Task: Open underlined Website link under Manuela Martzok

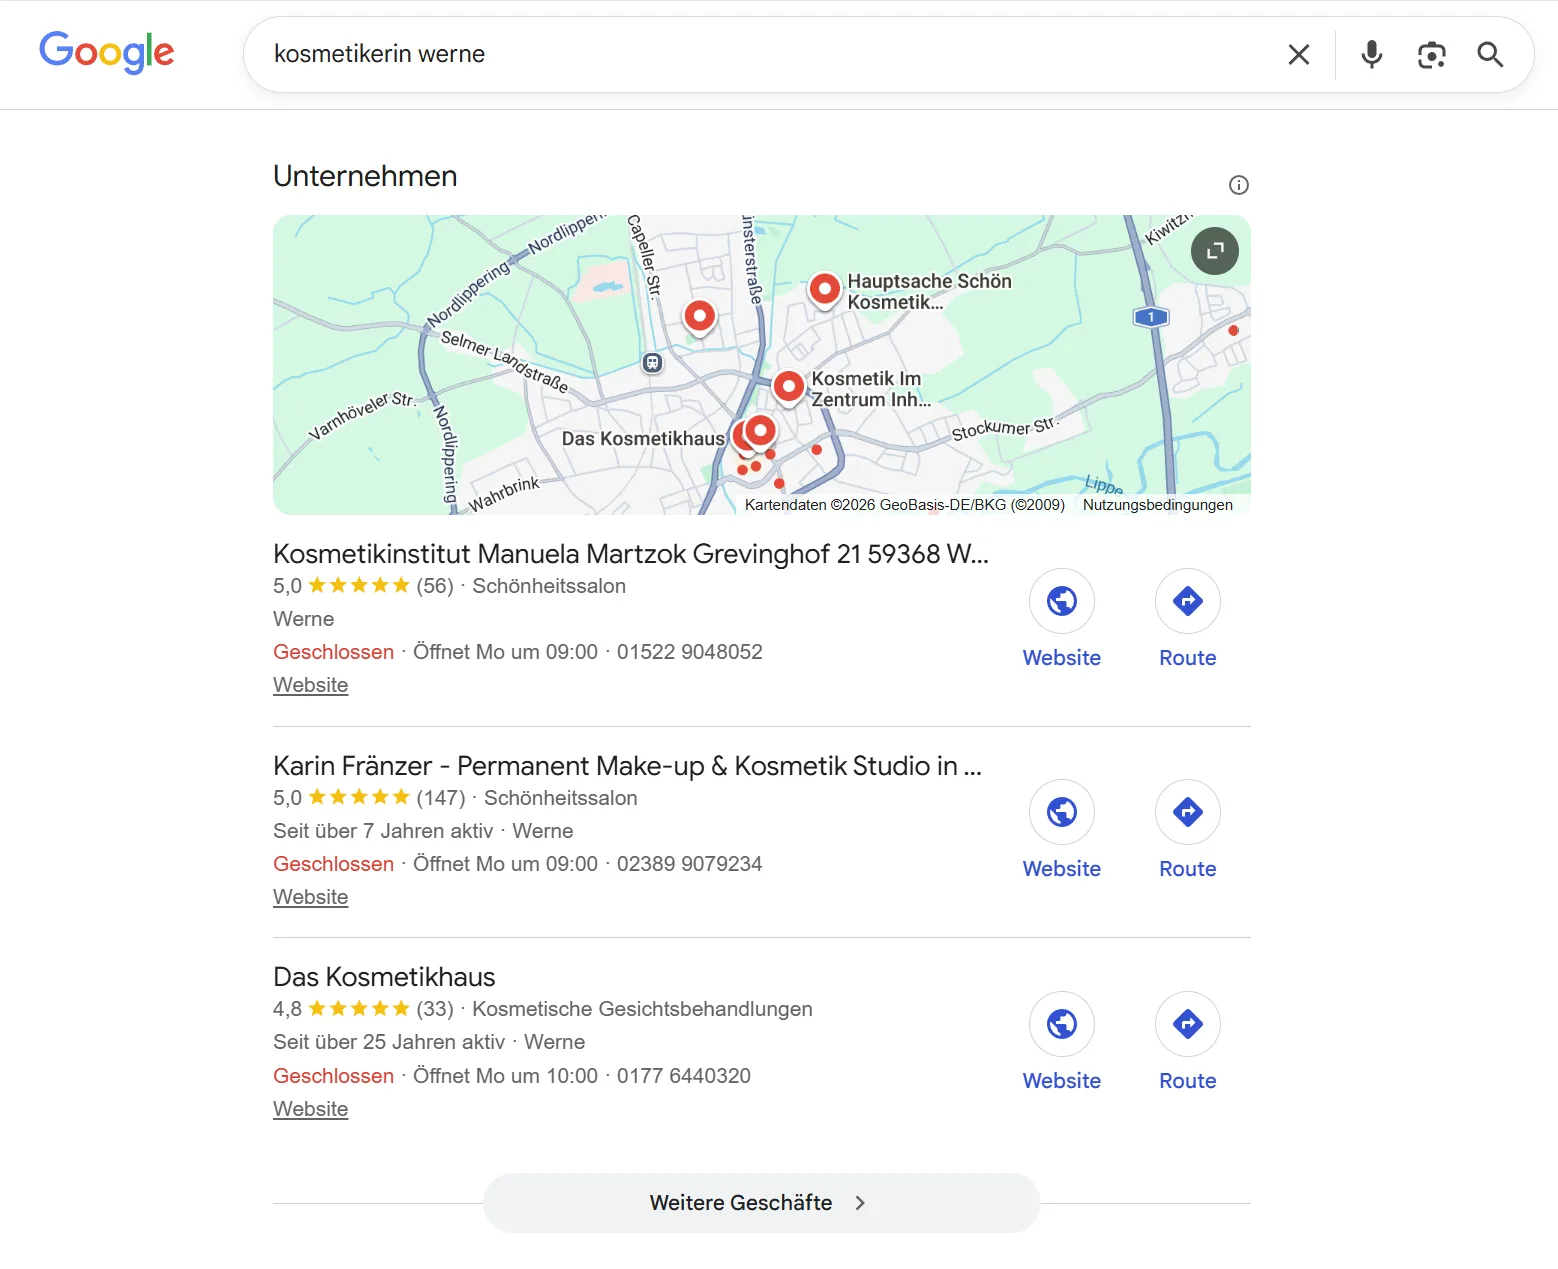Action: pyautogui.click(x=311, y=685)
